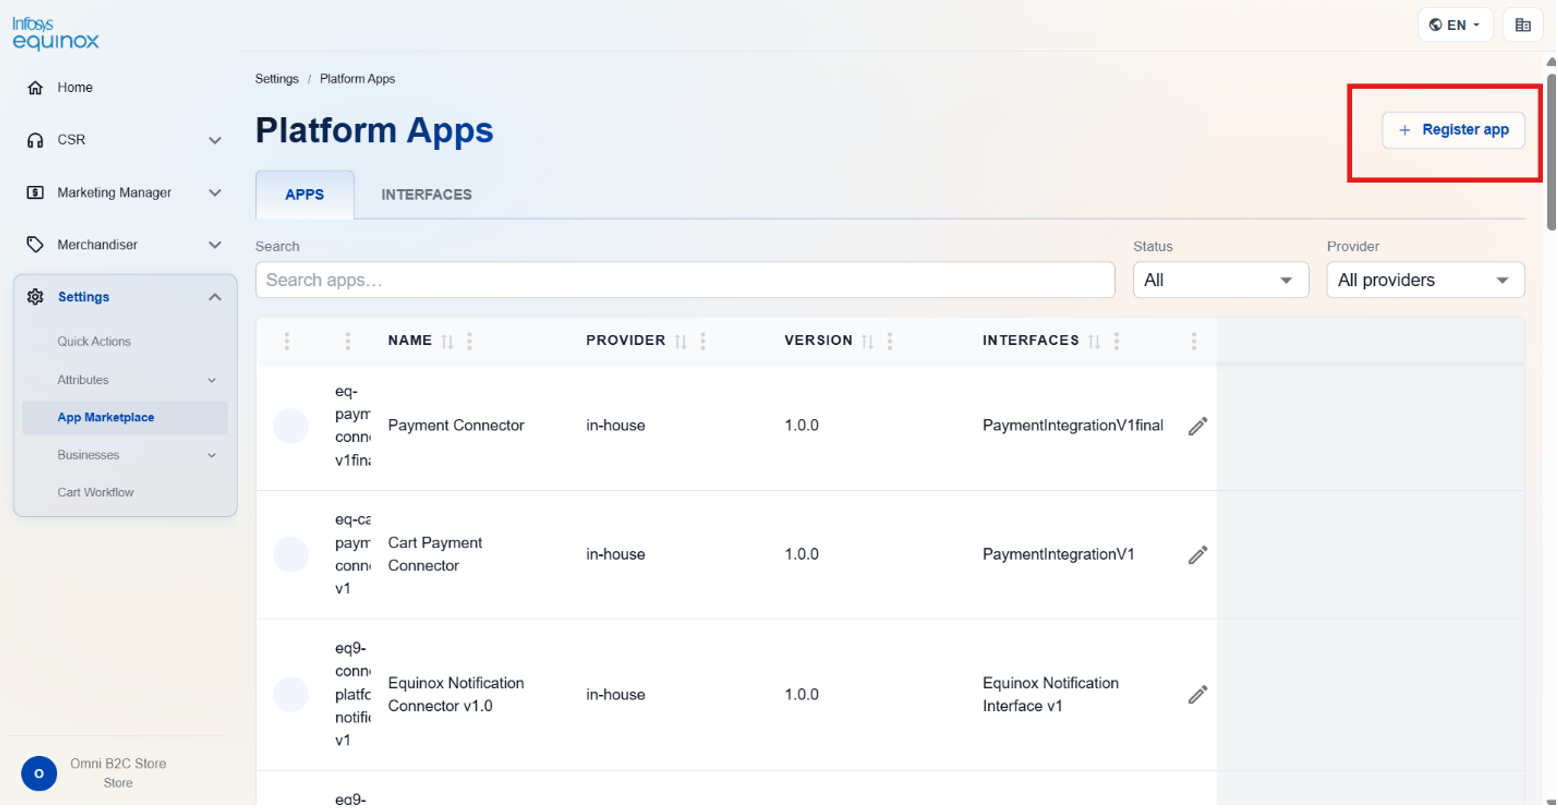Edit the Payment Connector app via pencil
Image resolution: width=1558 pixels, height=808 pixels.
click(x=1198, y=426)
